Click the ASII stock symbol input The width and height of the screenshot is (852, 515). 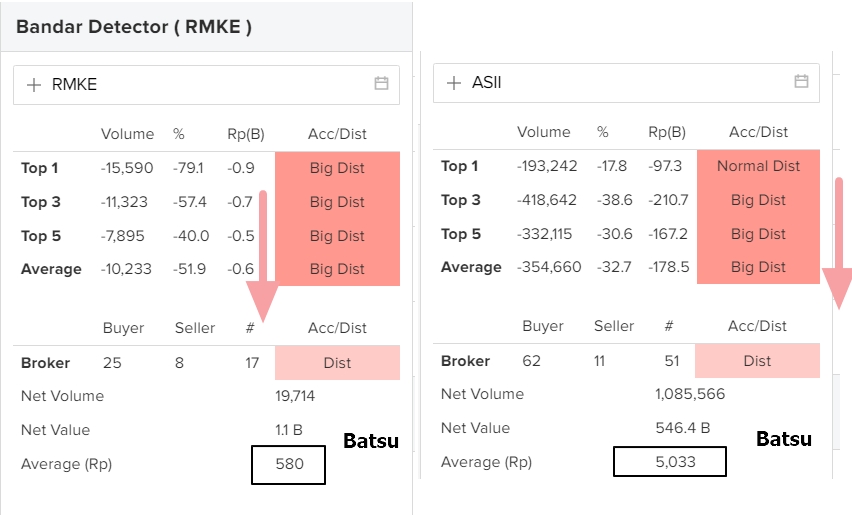click(x=620, y=83)
